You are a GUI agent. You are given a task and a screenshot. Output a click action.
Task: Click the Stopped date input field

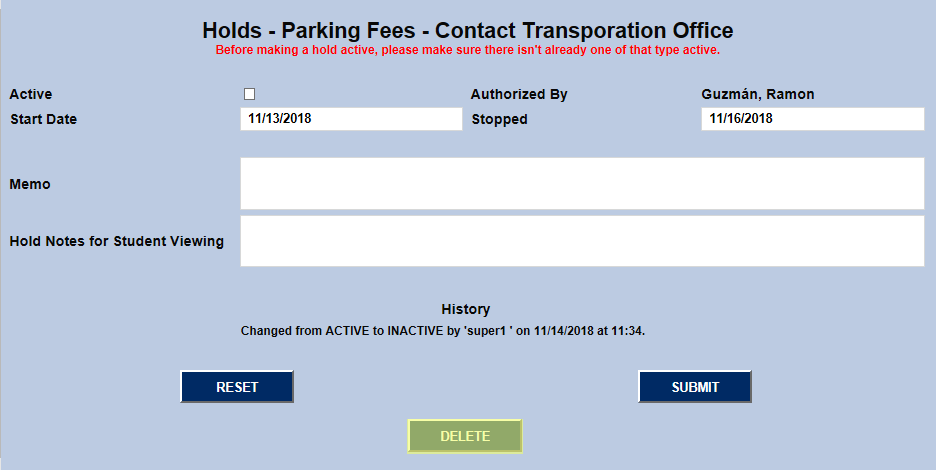pyautogui.click(x=812, y=119)
